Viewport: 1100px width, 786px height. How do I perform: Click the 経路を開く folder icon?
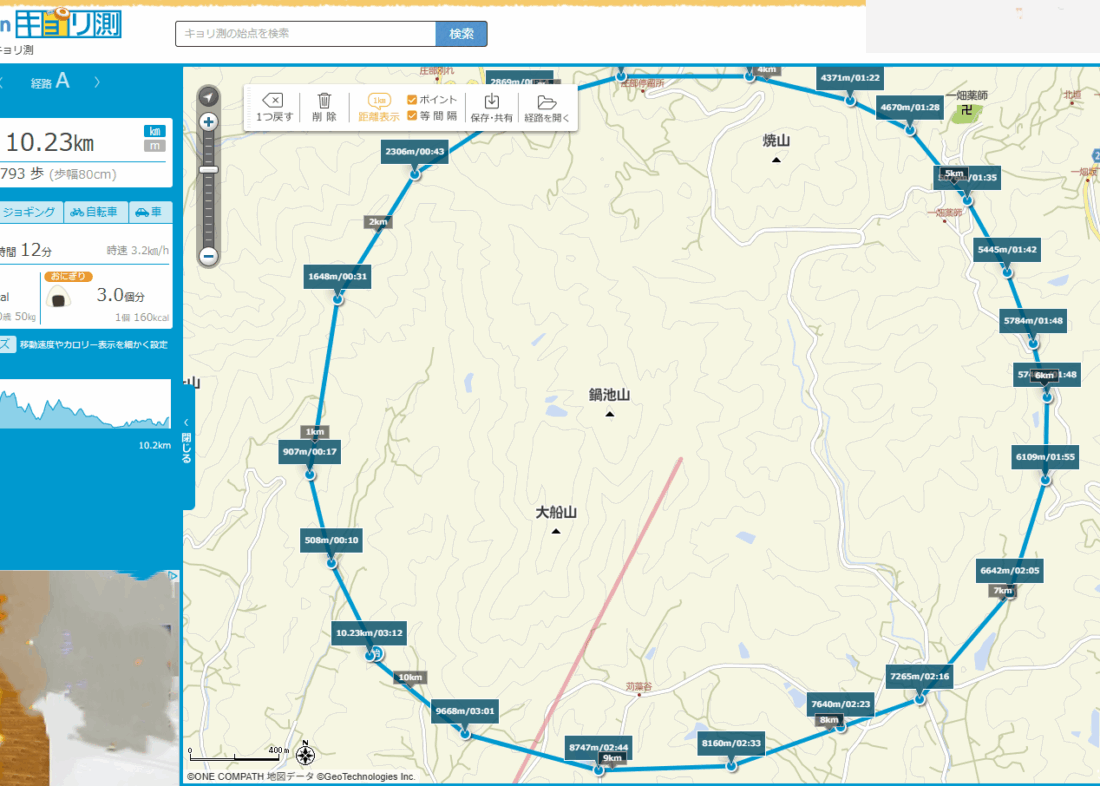tap(546, 102)
